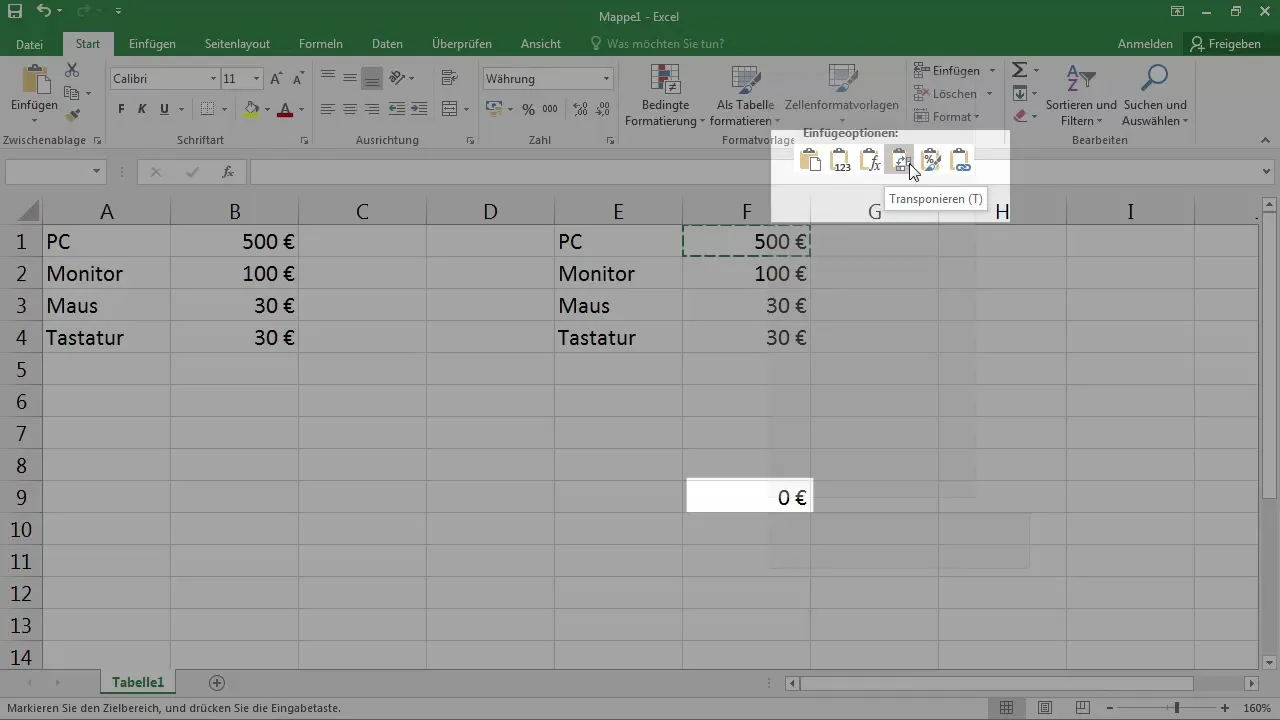Image resolution: width=1280 pixels, height=720 pixels.
Task: Choose the plain Einfügen paste option icon
Action: (810, 160)
